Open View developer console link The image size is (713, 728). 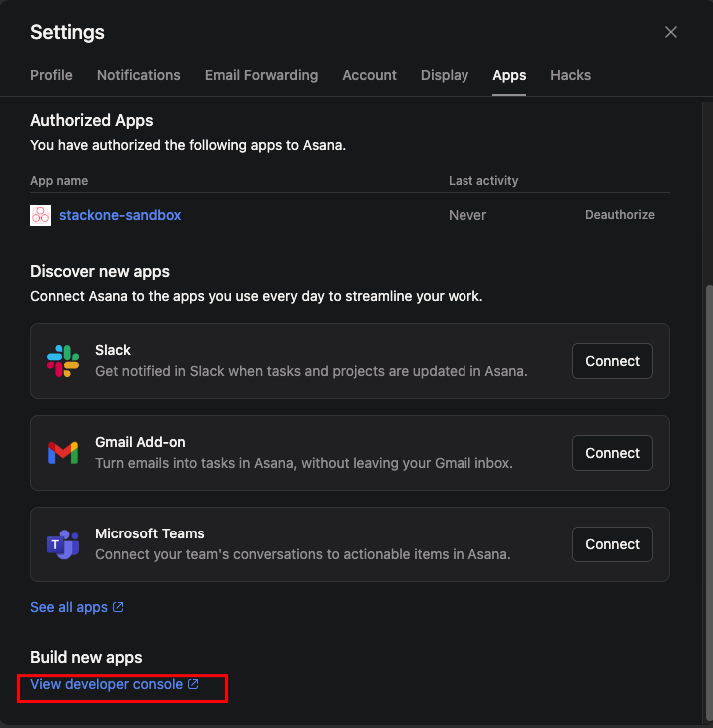106,684
